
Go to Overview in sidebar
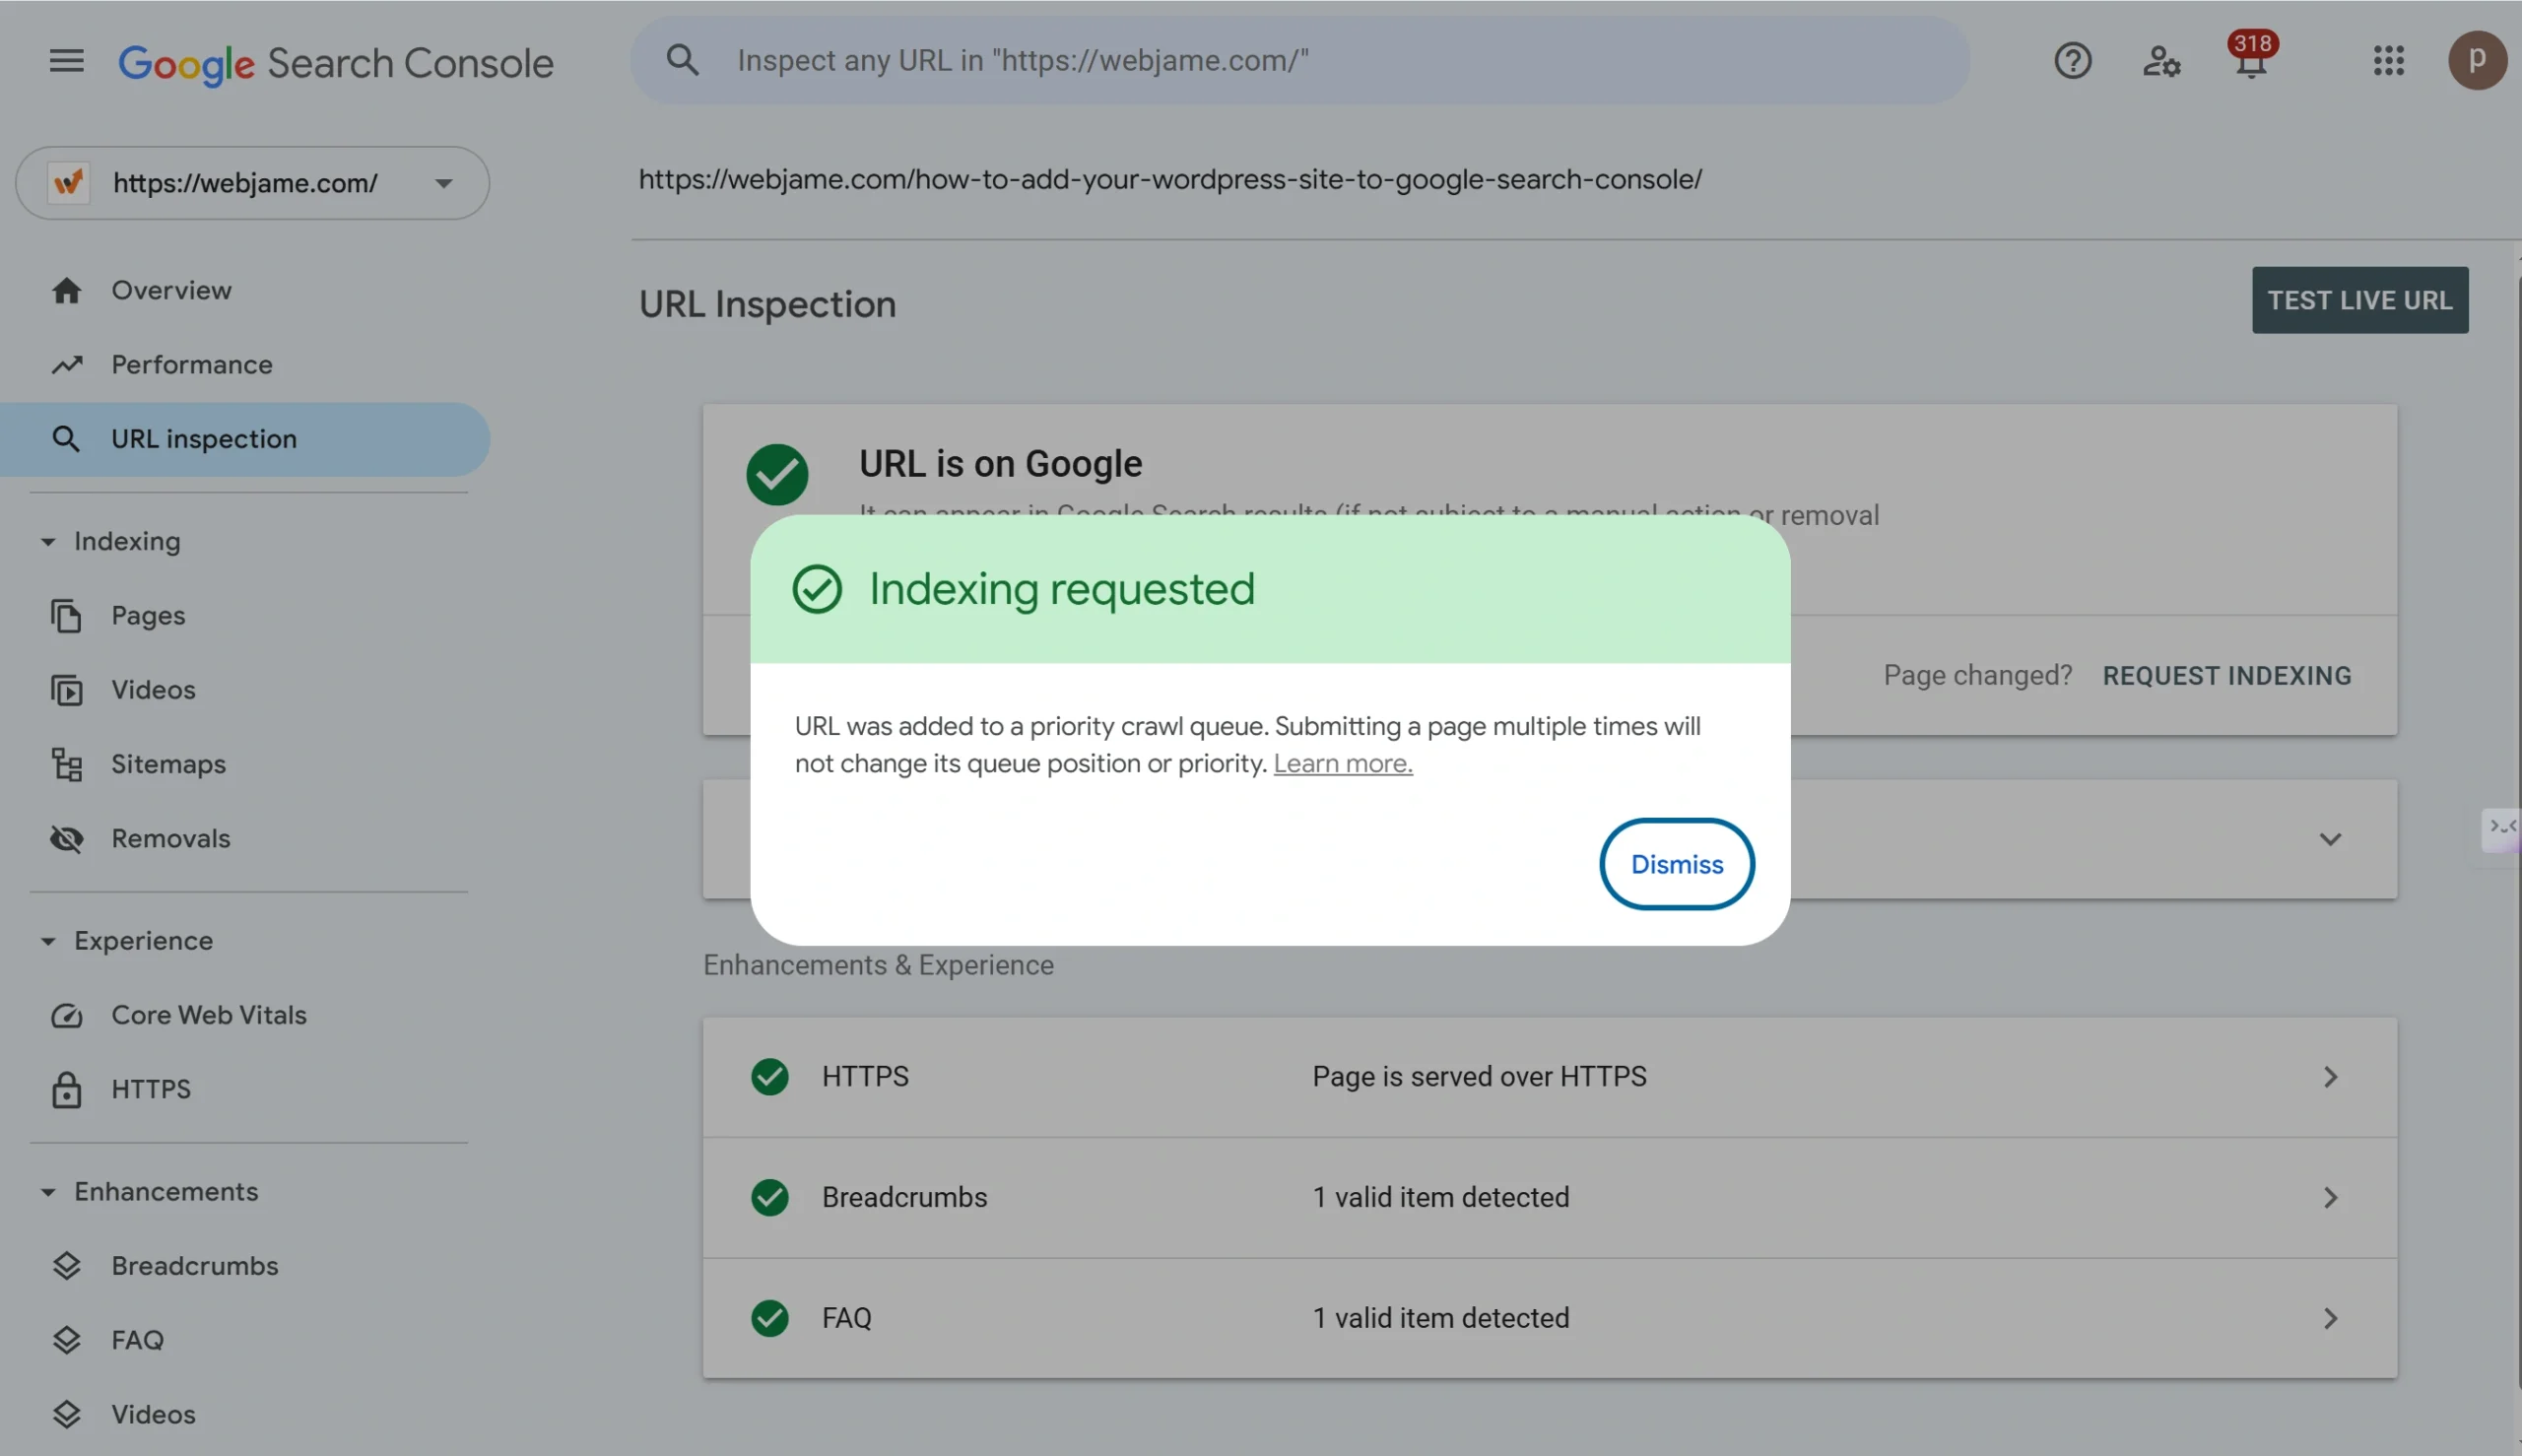pos(245,290)
